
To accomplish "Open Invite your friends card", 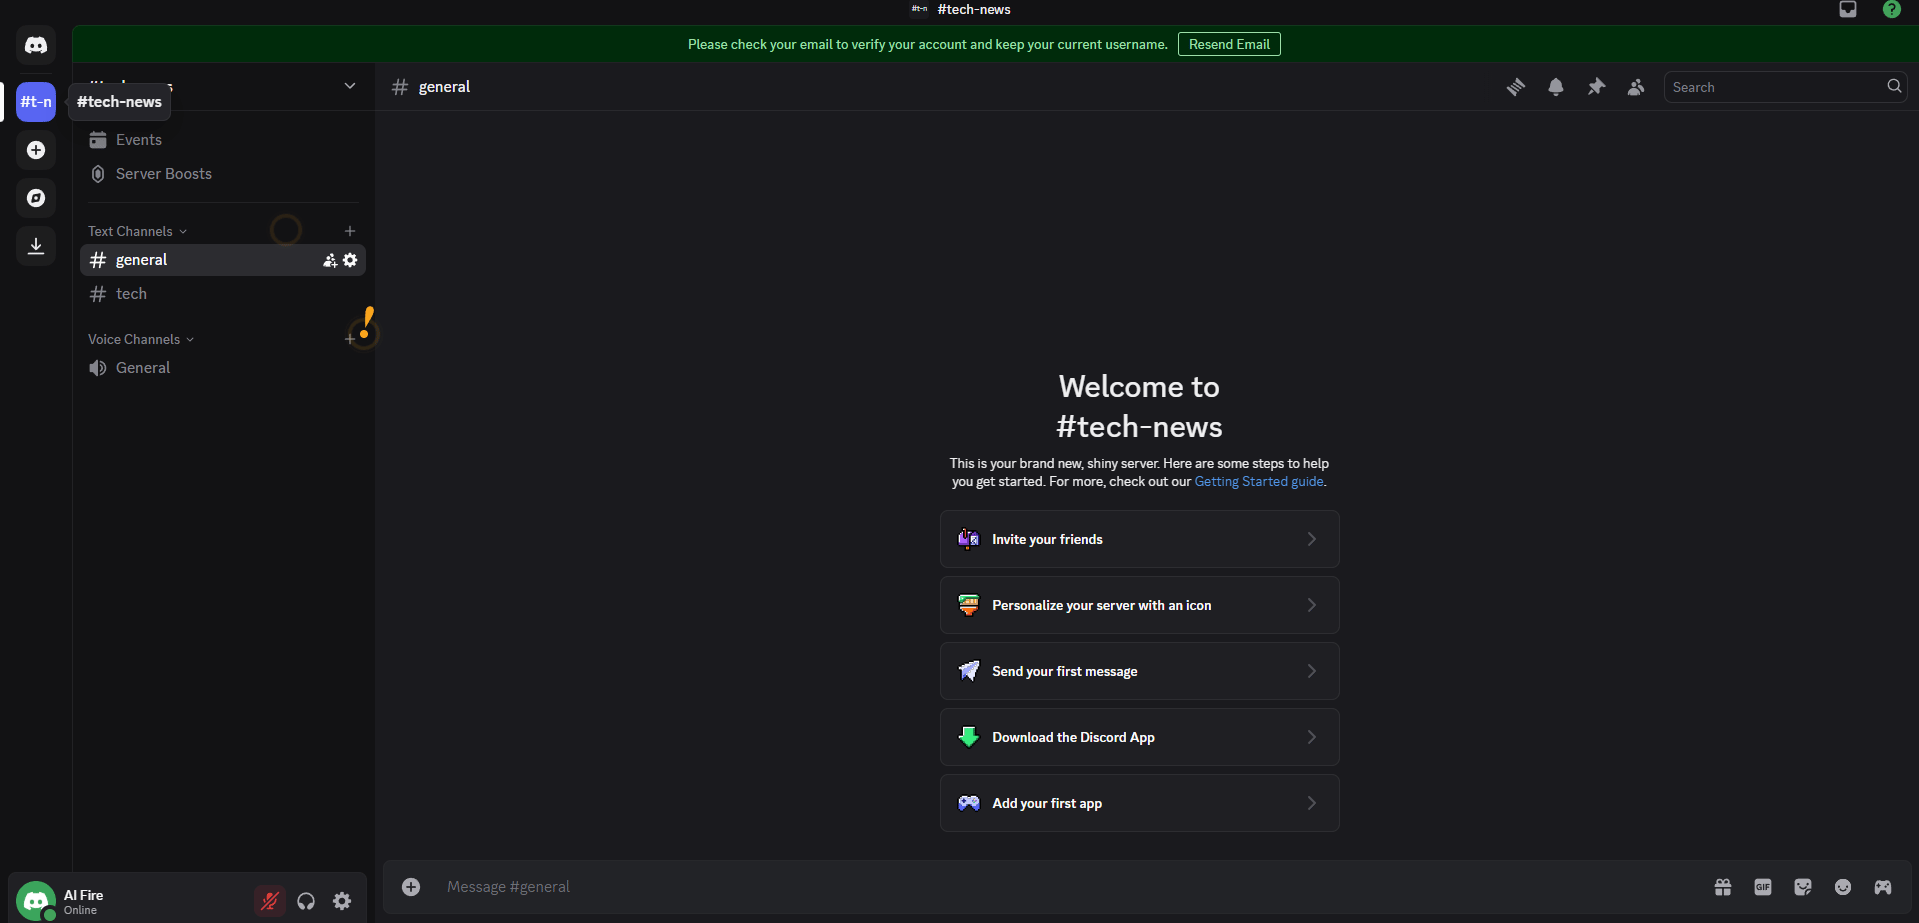I will [1139, 539].
